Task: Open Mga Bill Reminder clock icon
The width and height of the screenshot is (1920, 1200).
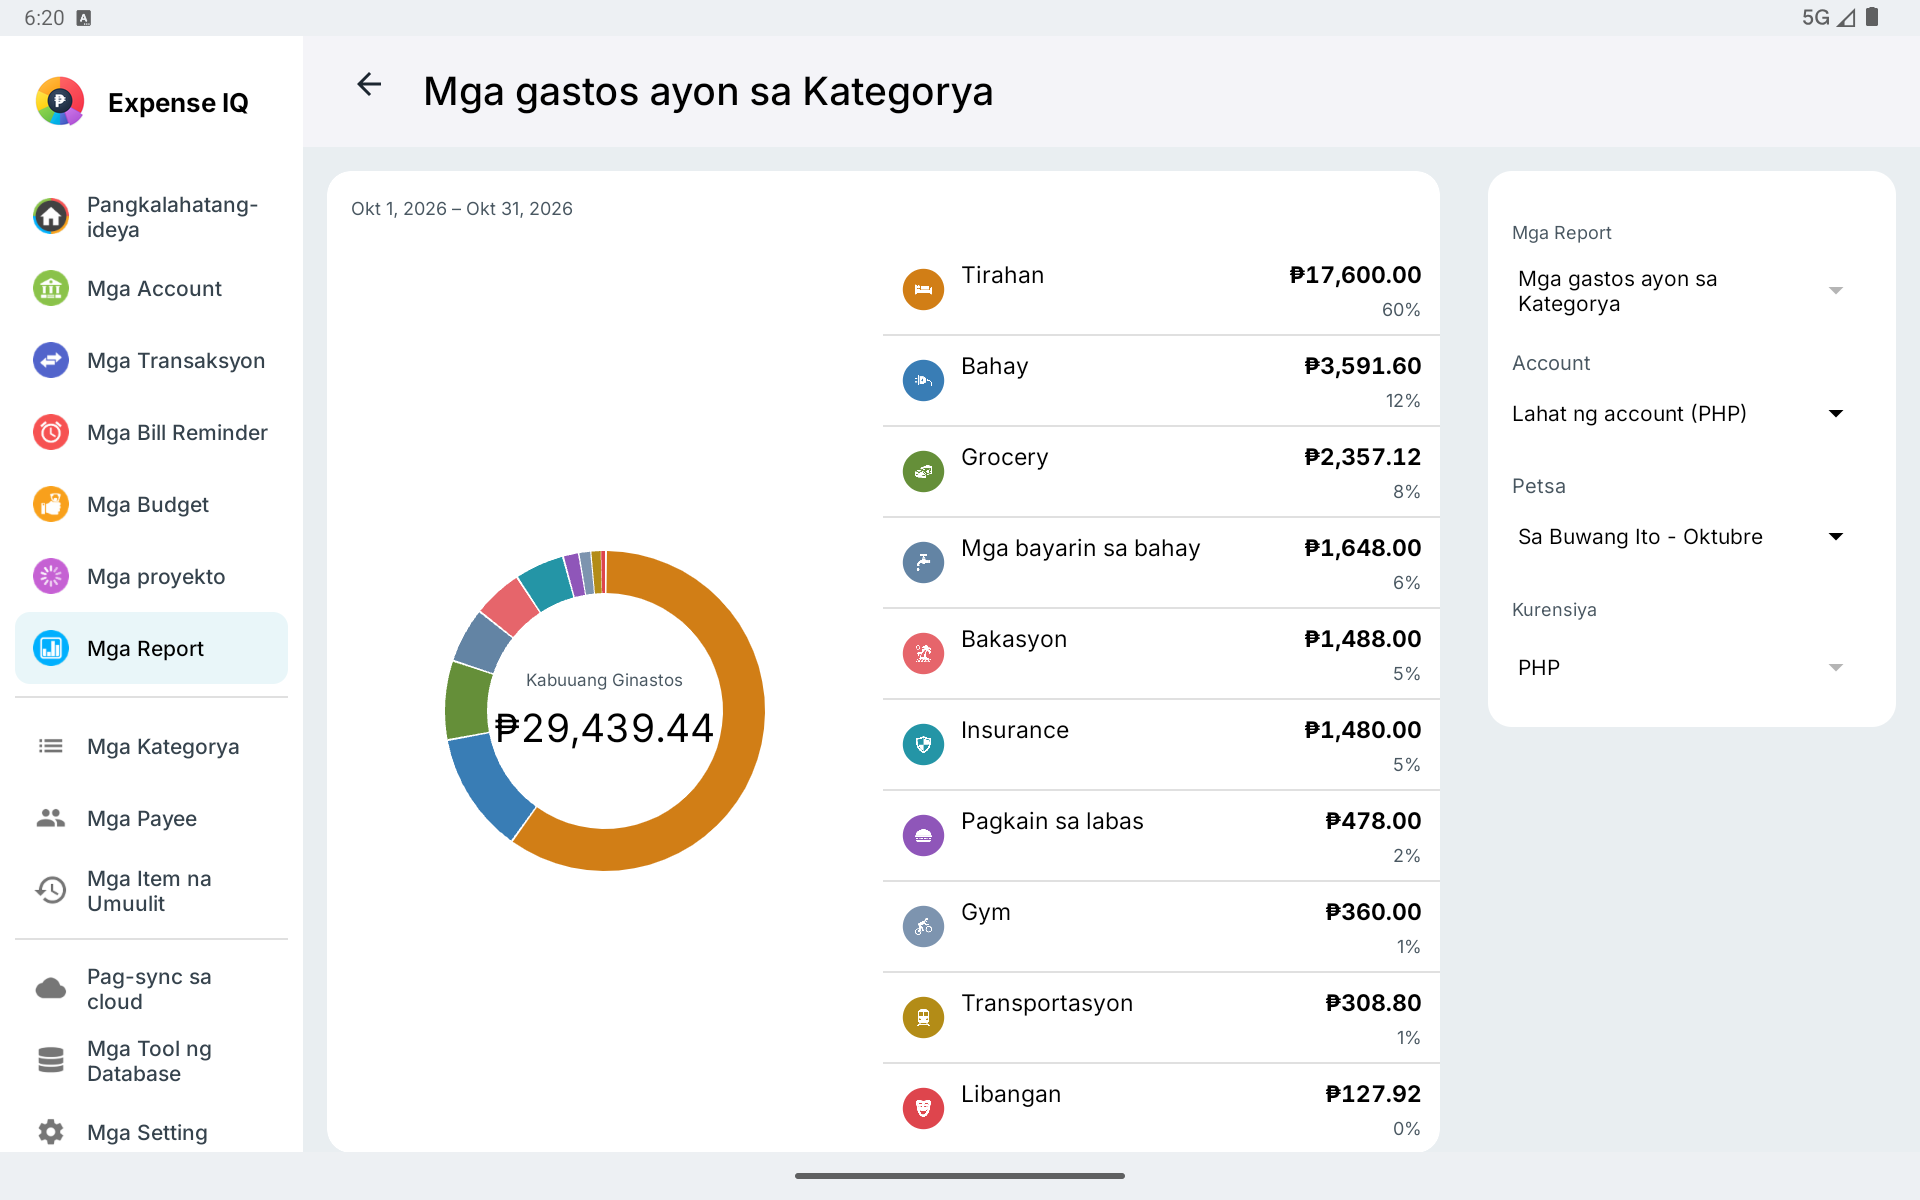Action: coord(51,432)
